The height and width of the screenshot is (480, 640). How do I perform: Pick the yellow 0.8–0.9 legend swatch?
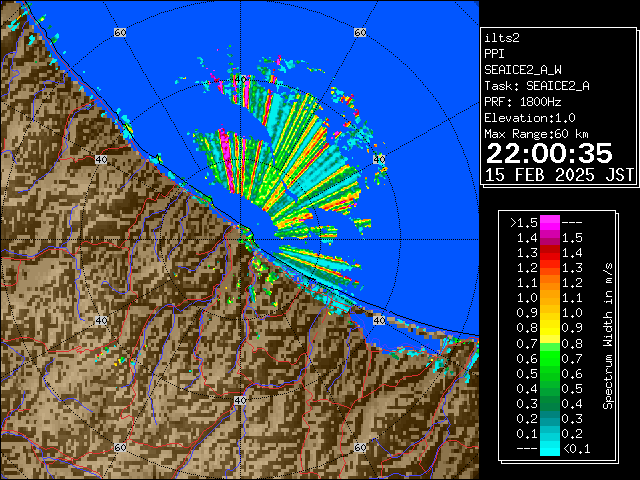pos(549,328)
